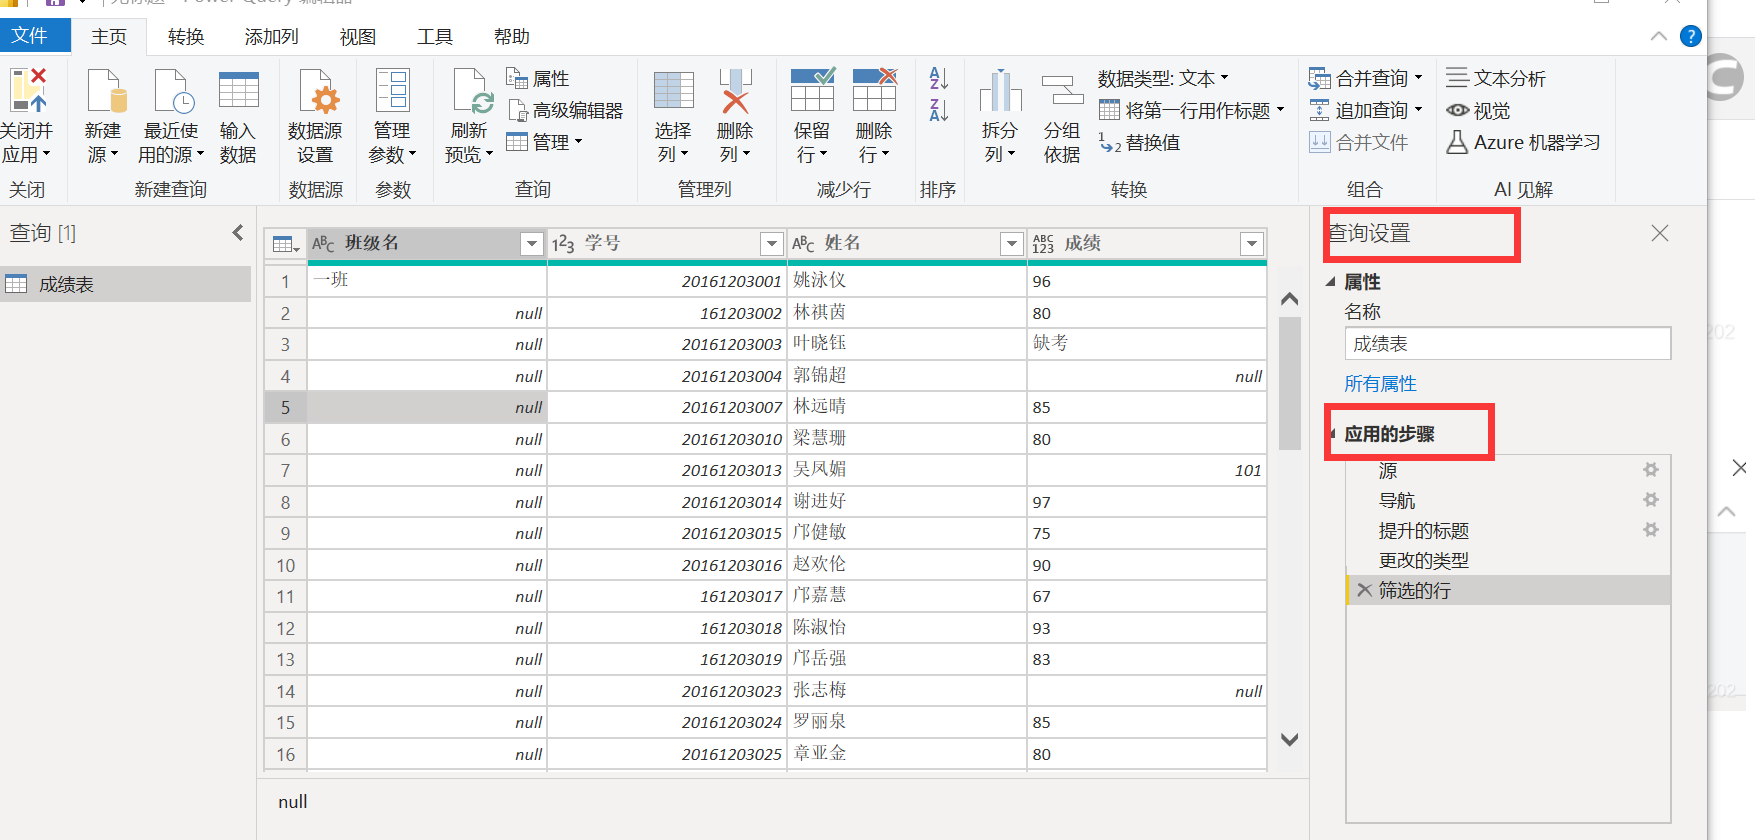Open the help question mark icon

[x=1691, y=36]
